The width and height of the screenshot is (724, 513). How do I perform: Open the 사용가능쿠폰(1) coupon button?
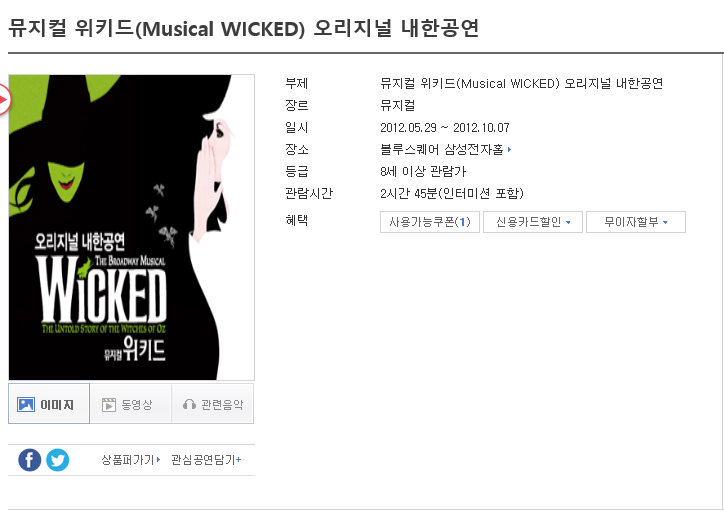tap(430, 222)
